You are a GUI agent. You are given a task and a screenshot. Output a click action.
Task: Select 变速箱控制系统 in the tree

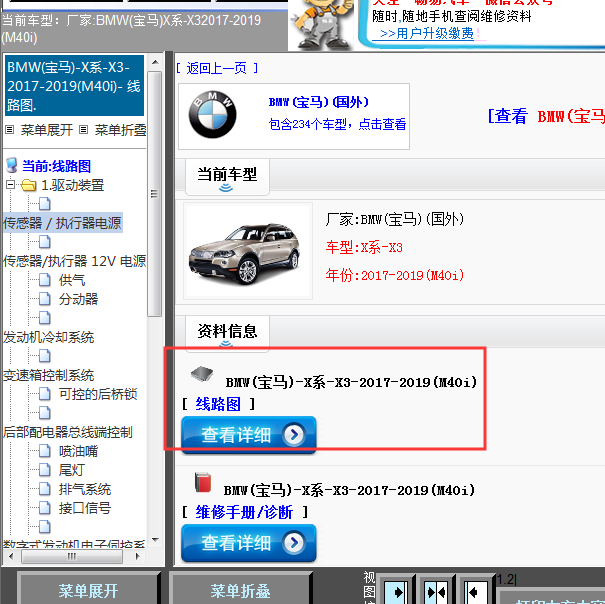(49, 375)
